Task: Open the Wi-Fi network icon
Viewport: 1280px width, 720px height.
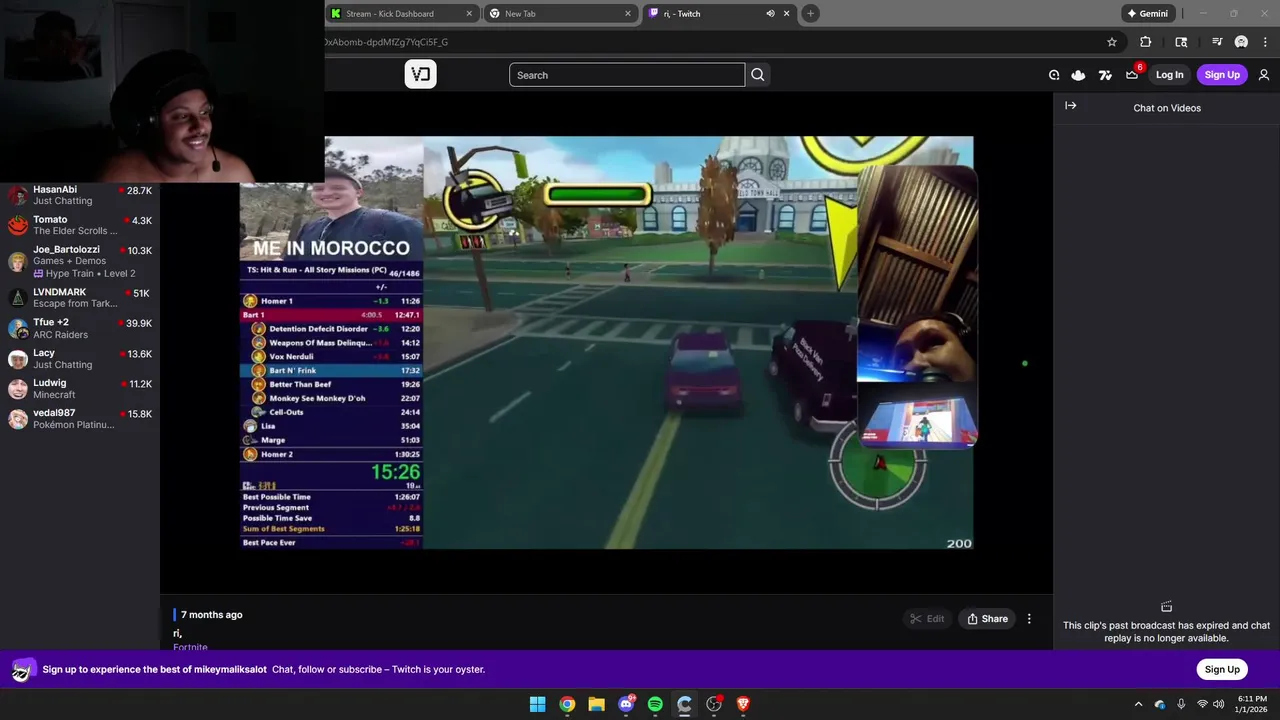Action: 1202,704
